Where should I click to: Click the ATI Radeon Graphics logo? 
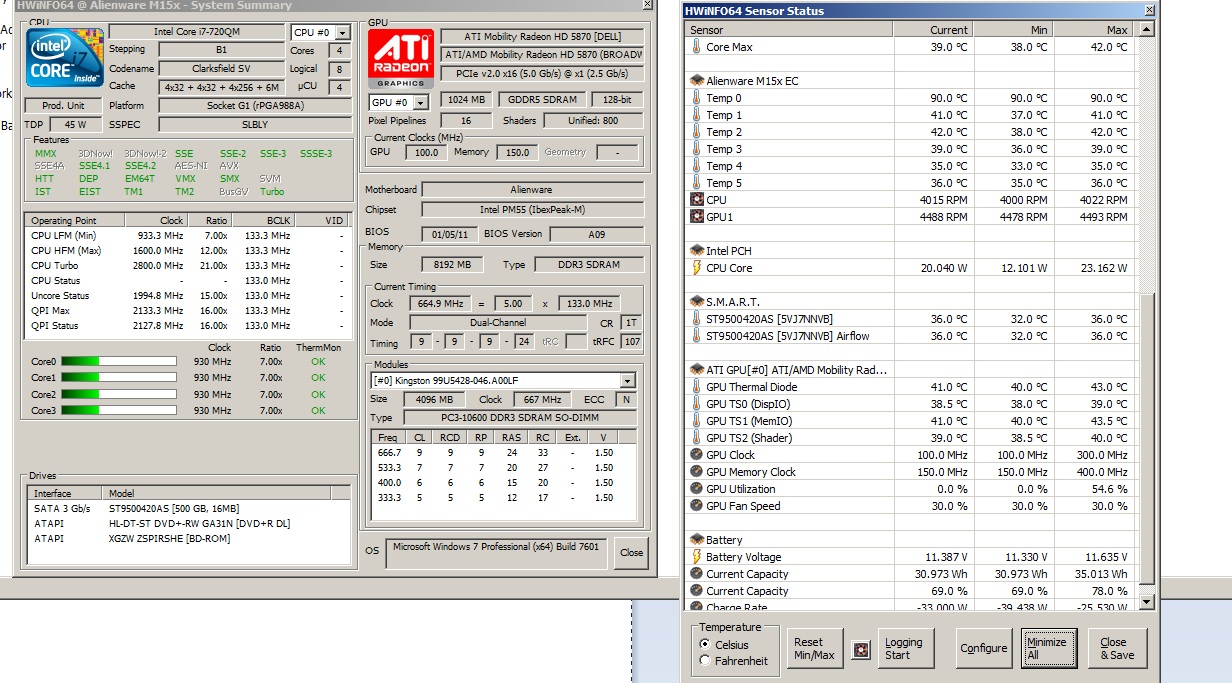click(x=400, y=58)
